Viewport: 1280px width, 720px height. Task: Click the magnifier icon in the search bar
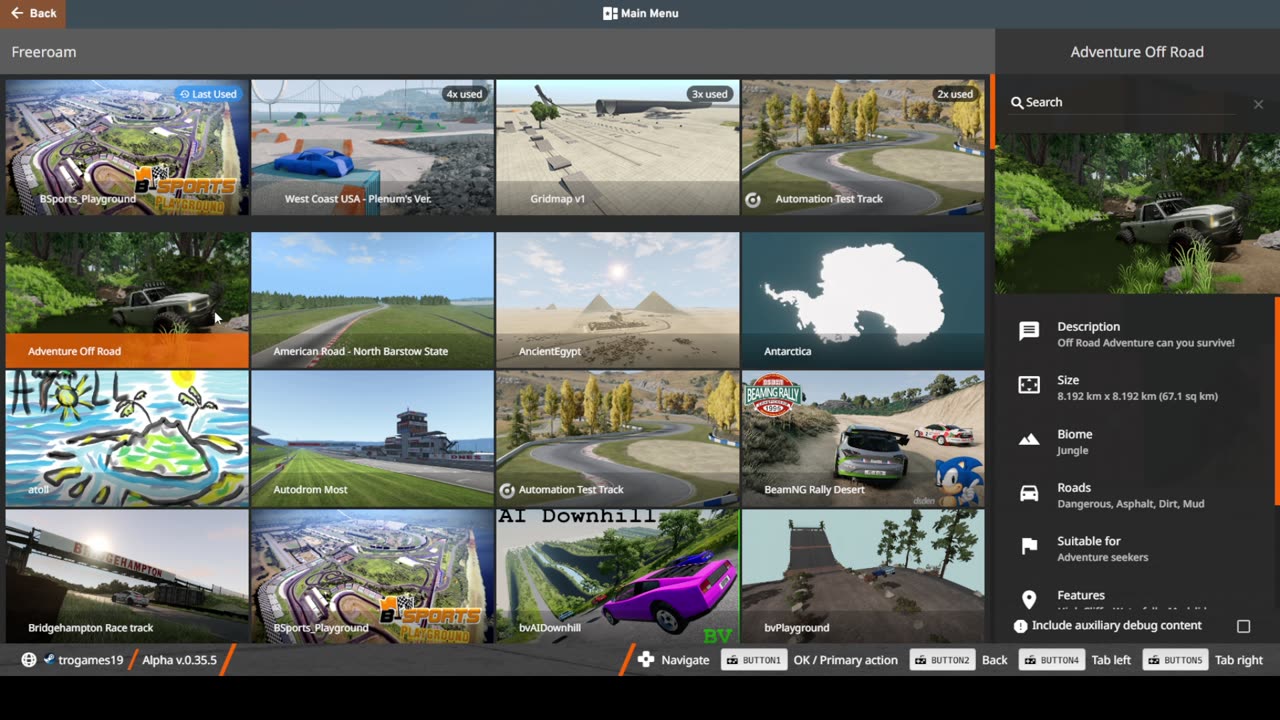pos(1017,103)
